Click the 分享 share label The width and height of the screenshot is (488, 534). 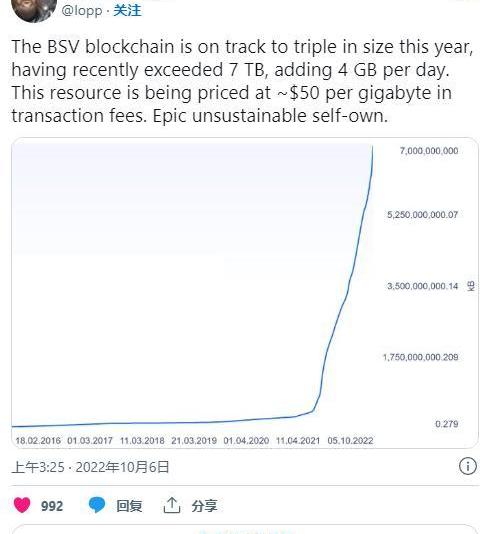[x=204, y=506]
